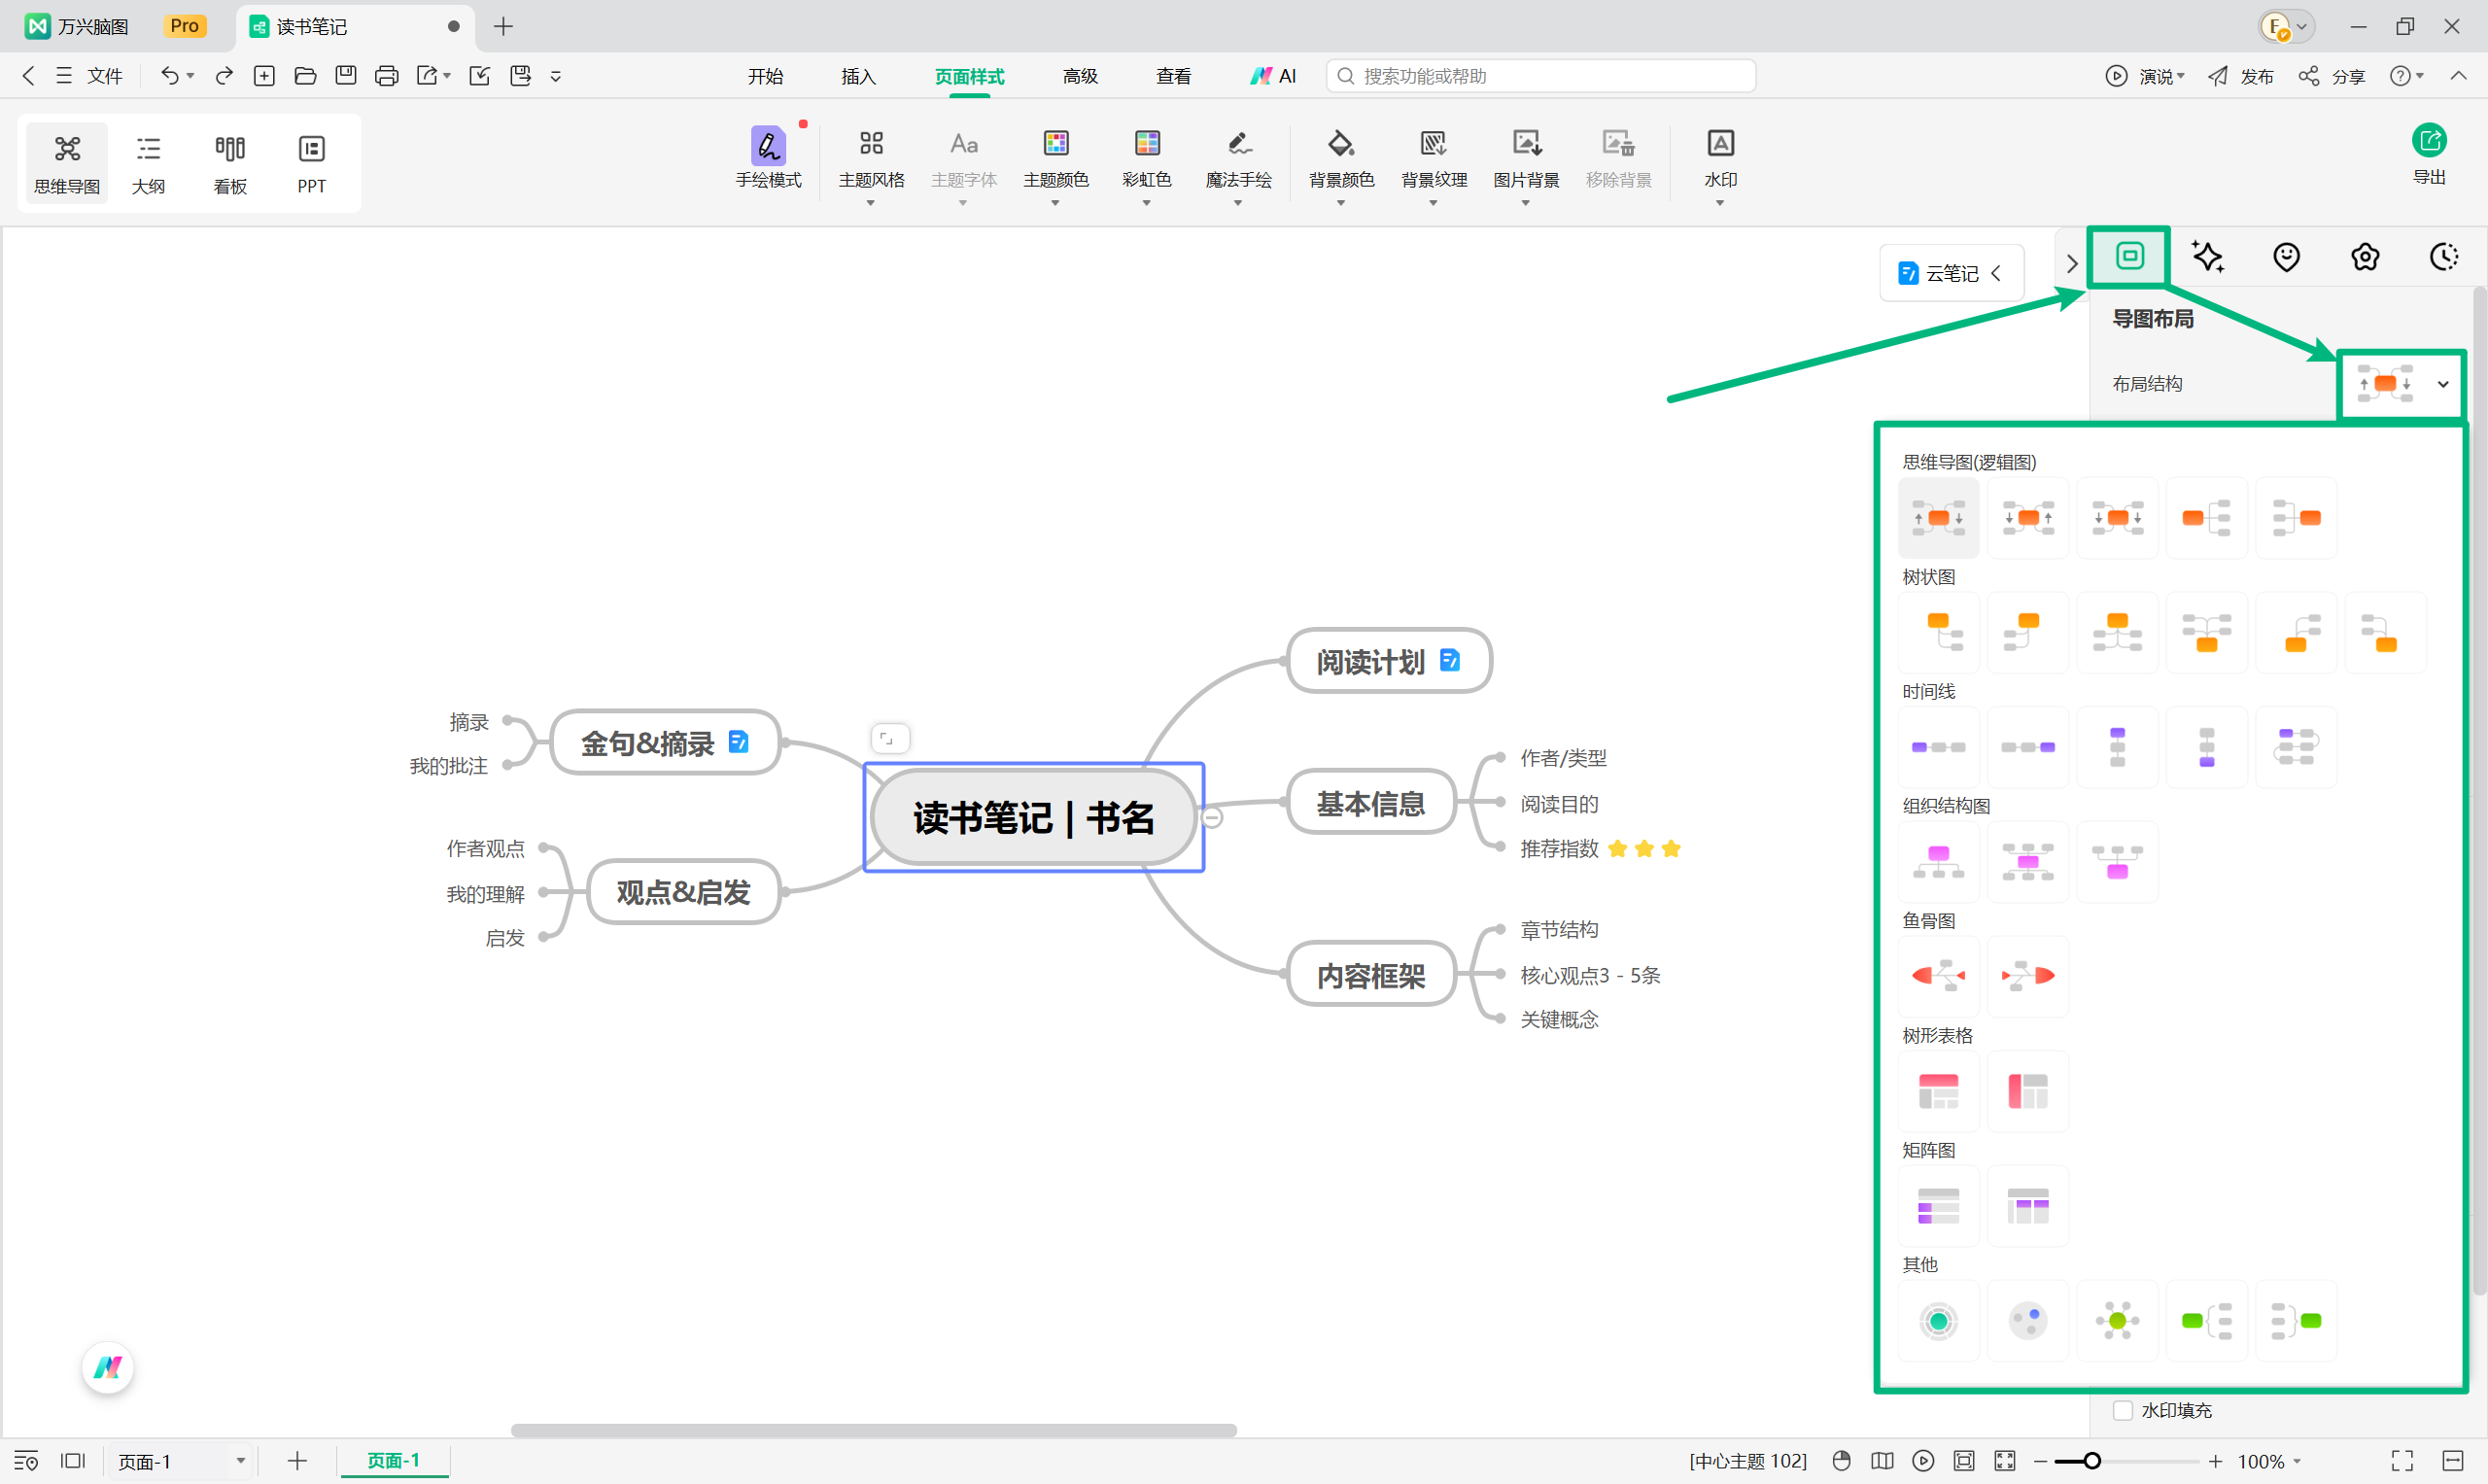The height and width of the screenshot is (1484, 2488).
Task: Select the left-headed fishbone layout
Action: coord(1938,975)
